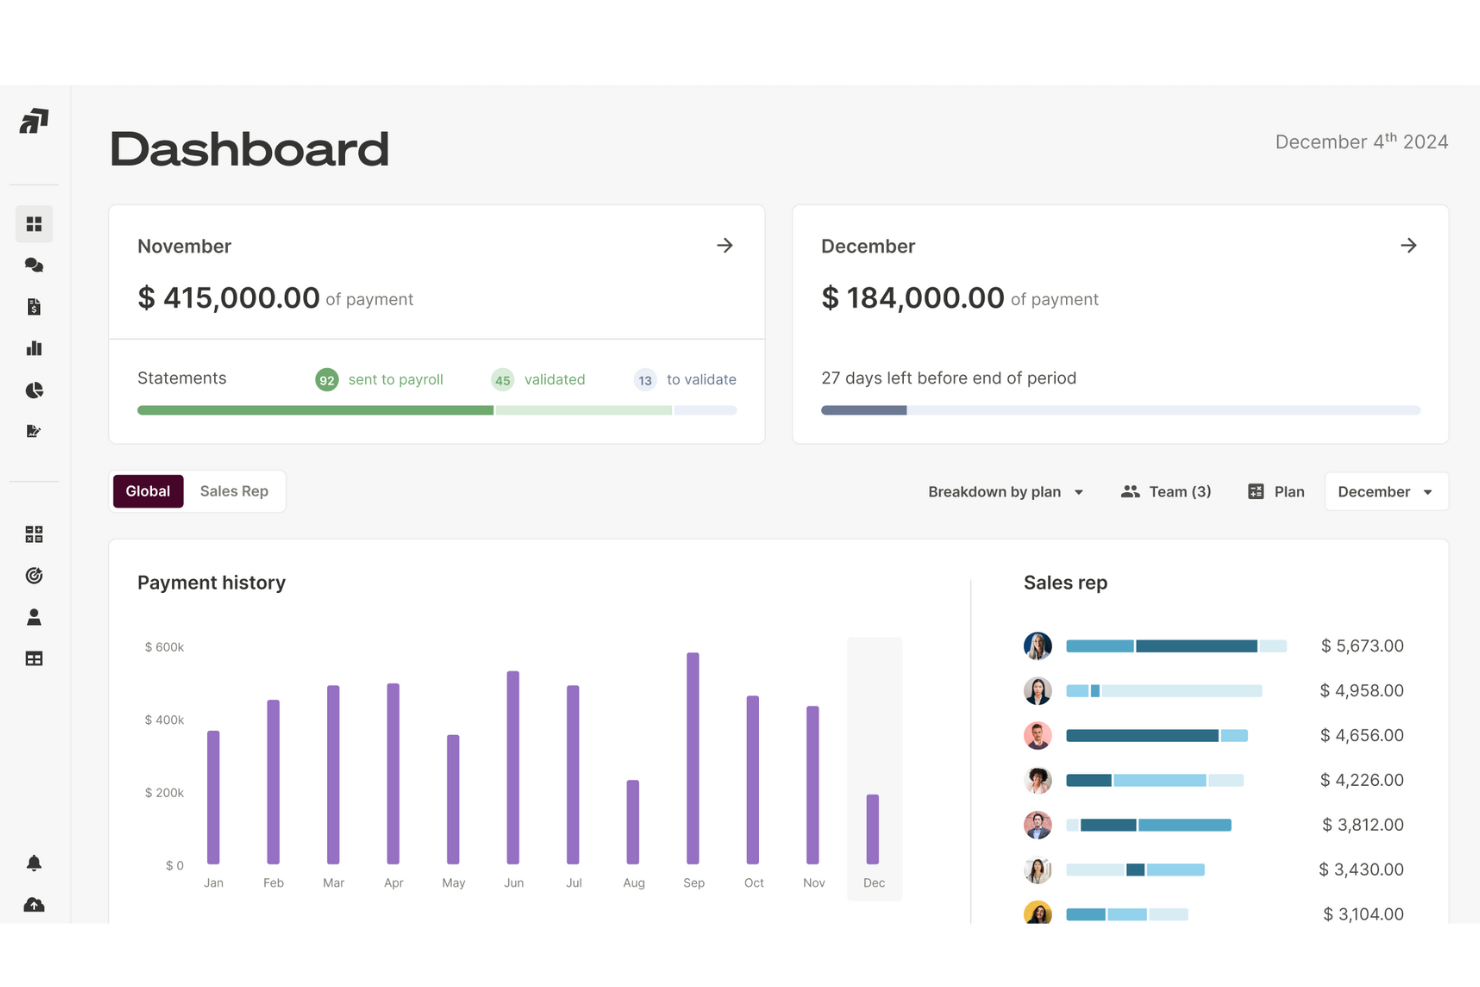The height and width of the screenshot is (987, 1480).
Task: Select the table view icon in sidebar
Action: pos(34,658)
